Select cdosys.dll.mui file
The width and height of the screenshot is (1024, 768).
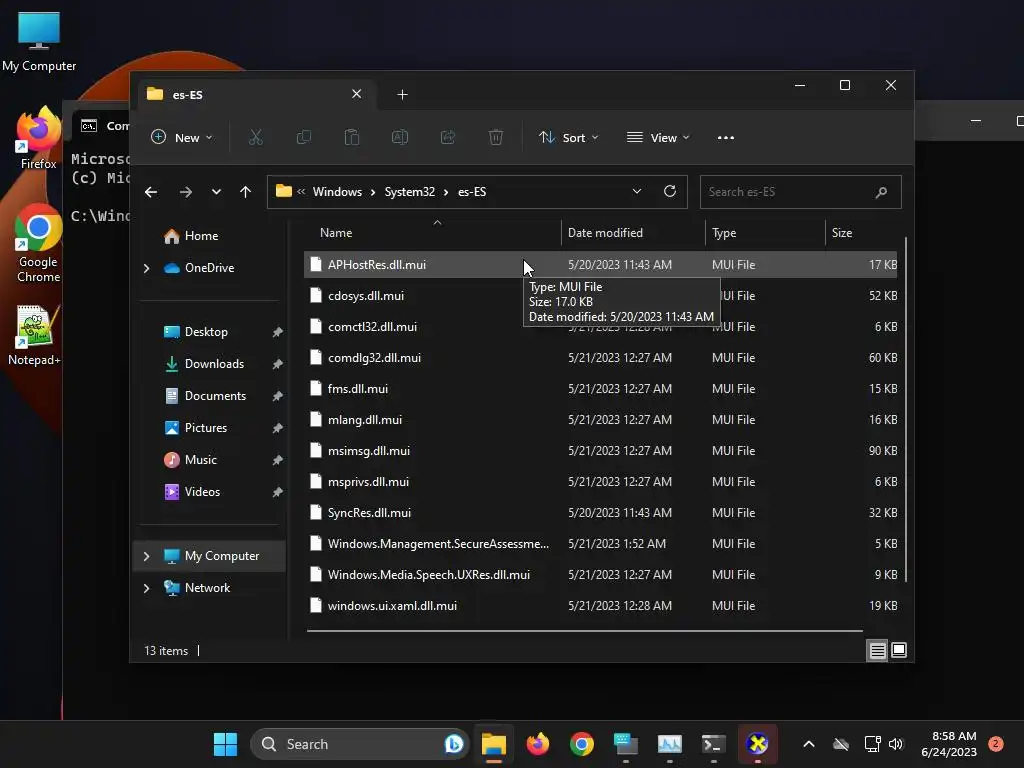(x=600, y=296)
